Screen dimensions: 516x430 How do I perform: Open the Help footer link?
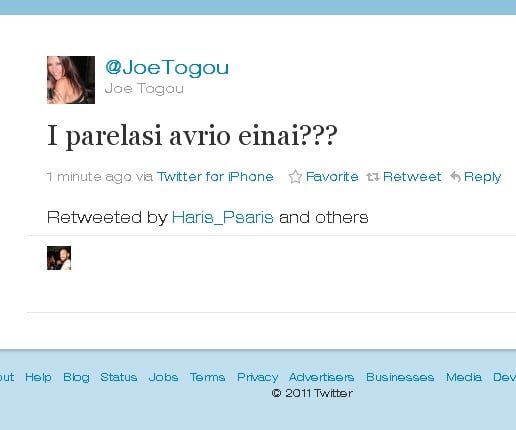(38, 377)
